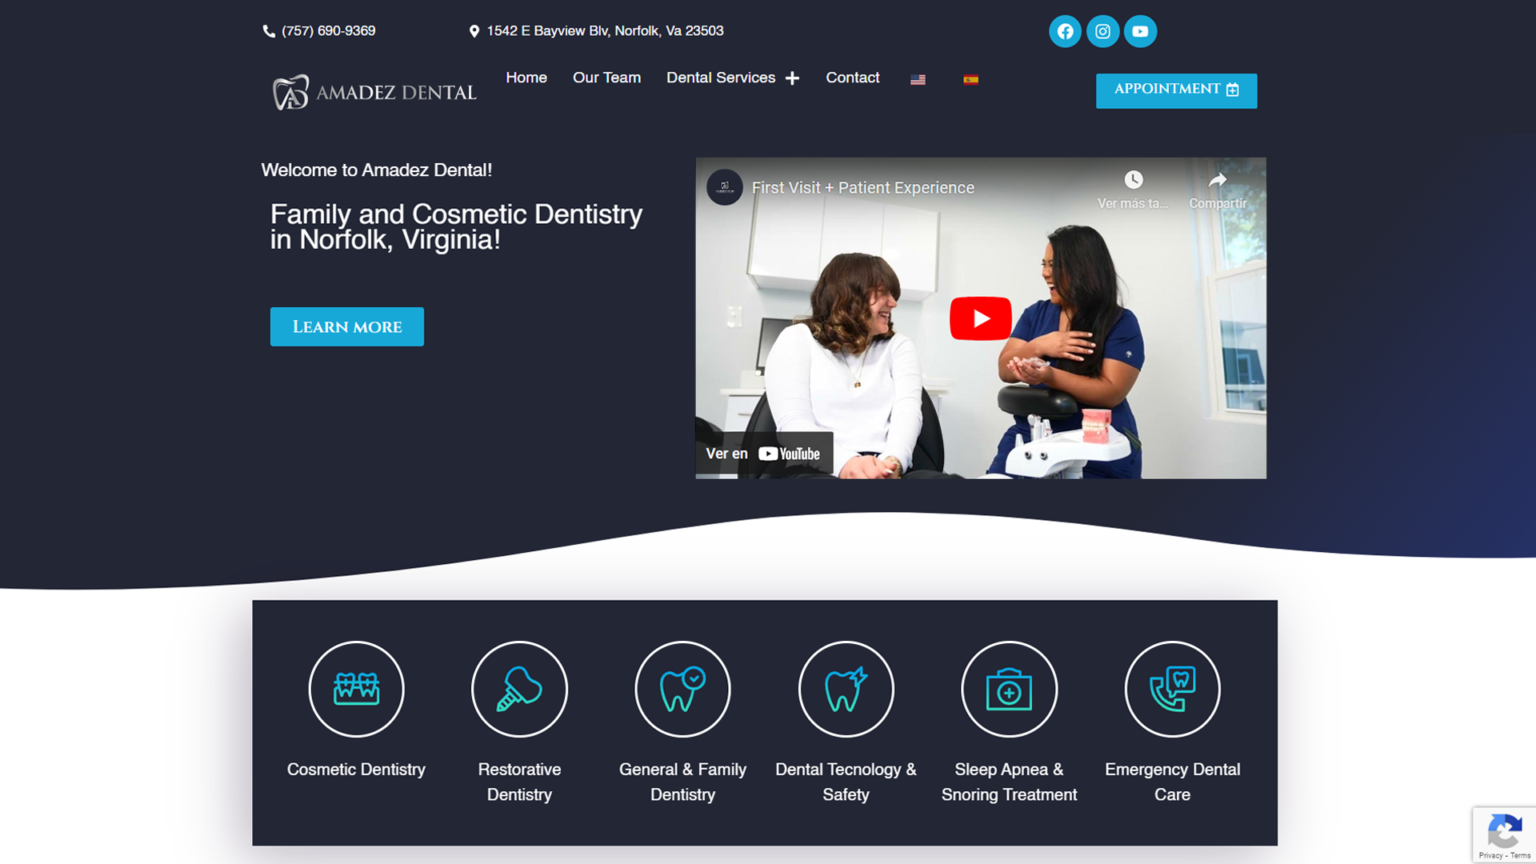Select the Restorative Dentistry implant icon
Viewport: 1536px width, 864px height.
click(519, 689)
